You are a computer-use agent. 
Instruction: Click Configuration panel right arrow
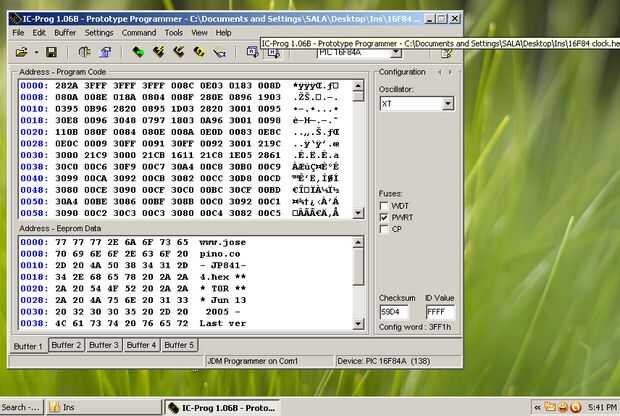[x=450, y=72]
